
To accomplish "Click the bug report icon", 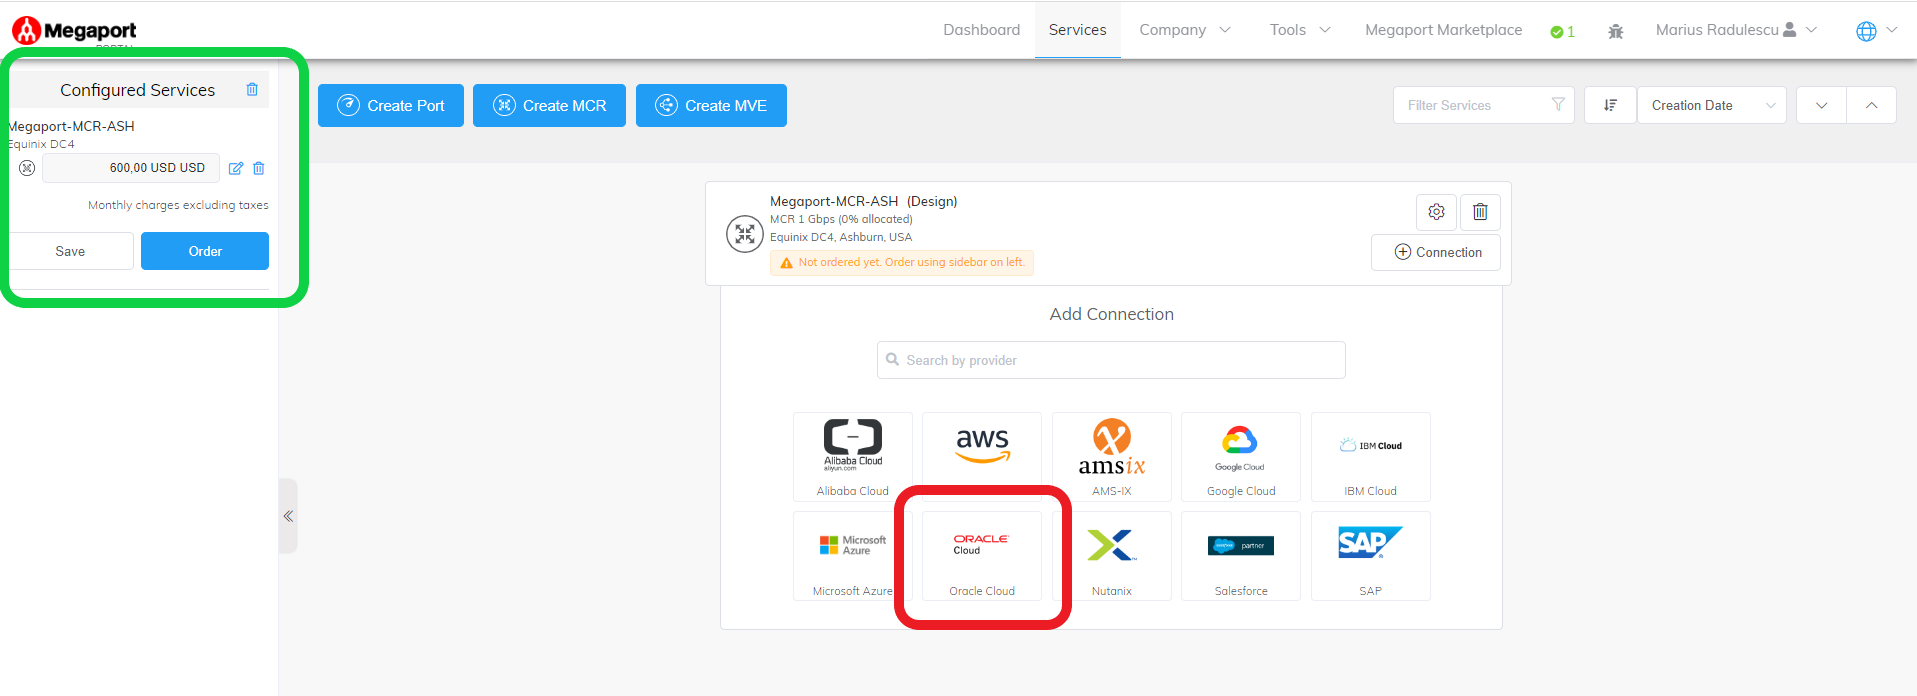I will (x=1615, y=31).
